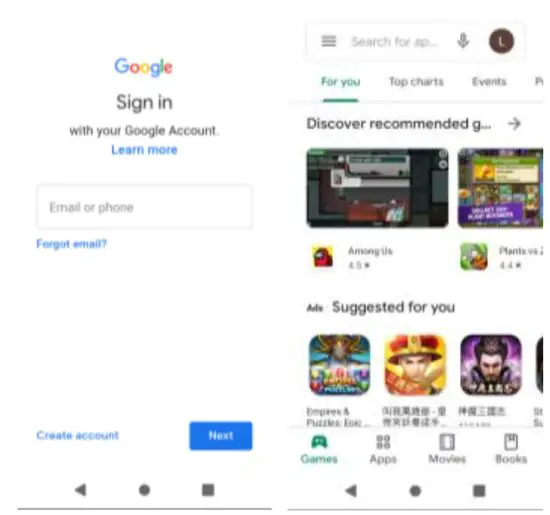Select the For you tab
The width and height of the screenshot is (550, 515).
tap(341, 82)
